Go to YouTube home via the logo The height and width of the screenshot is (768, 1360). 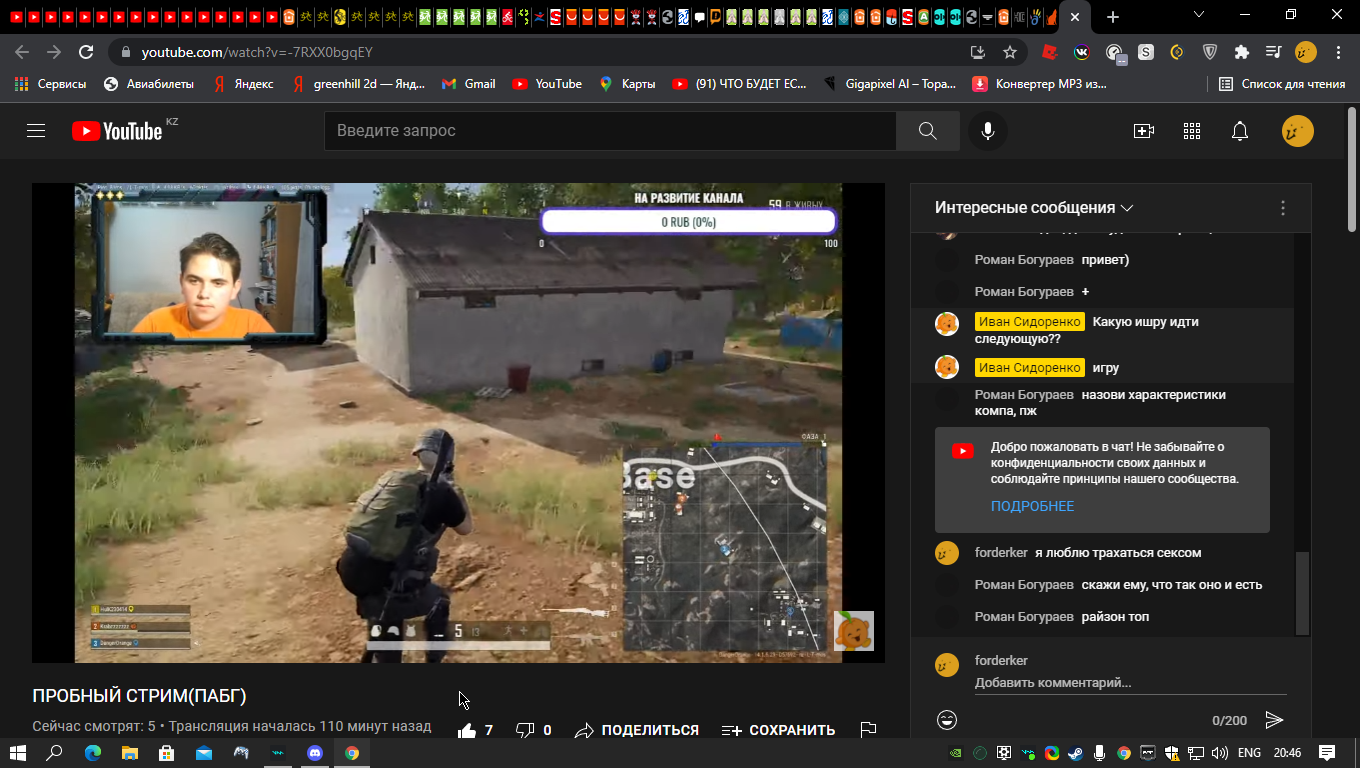pyautogui.click(x=117, y=131)
